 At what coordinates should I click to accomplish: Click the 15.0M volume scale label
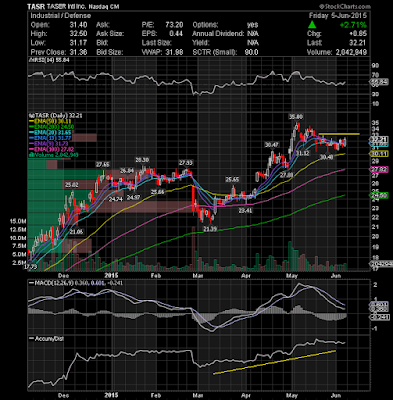pos(18,221)
